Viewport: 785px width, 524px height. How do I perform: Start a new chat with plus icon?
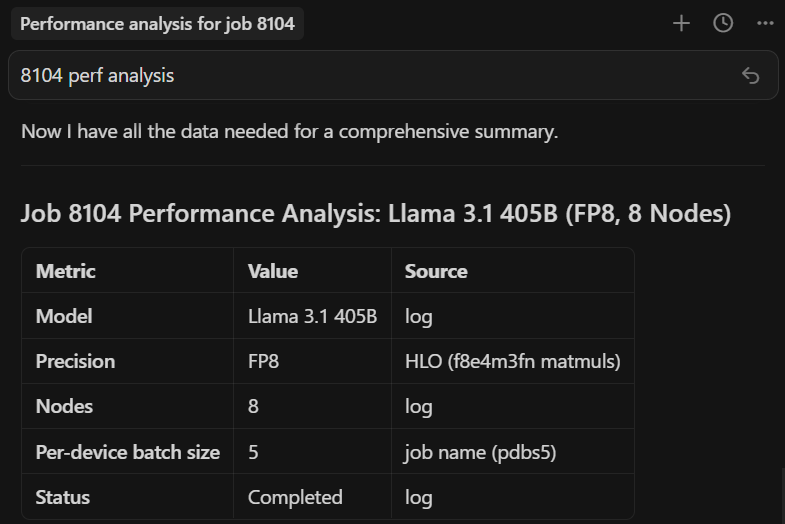coord(681,23)
